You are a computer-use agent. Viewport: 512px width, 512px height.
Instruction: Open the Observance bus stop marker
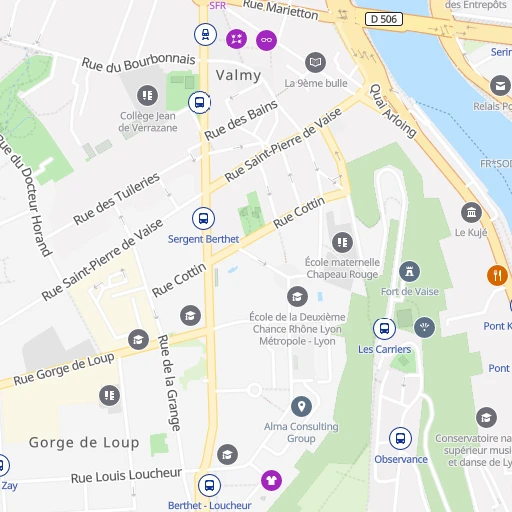tap(400, 438)
